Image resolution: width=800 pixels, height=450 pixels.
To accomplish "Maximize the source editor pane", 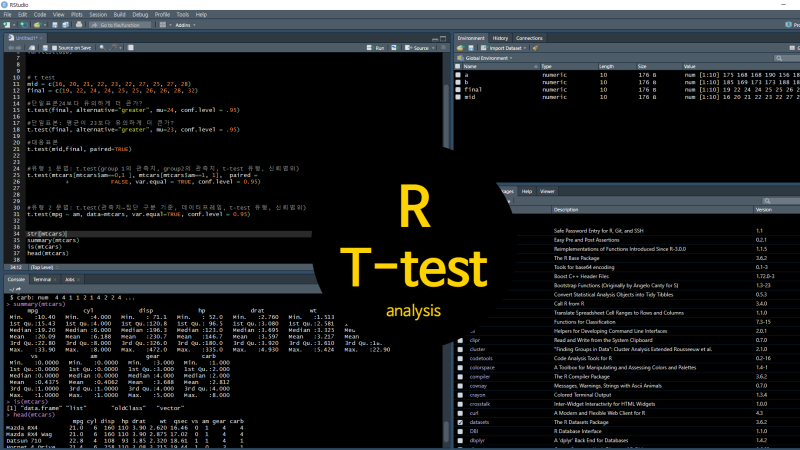I will [x=443, y=39].
